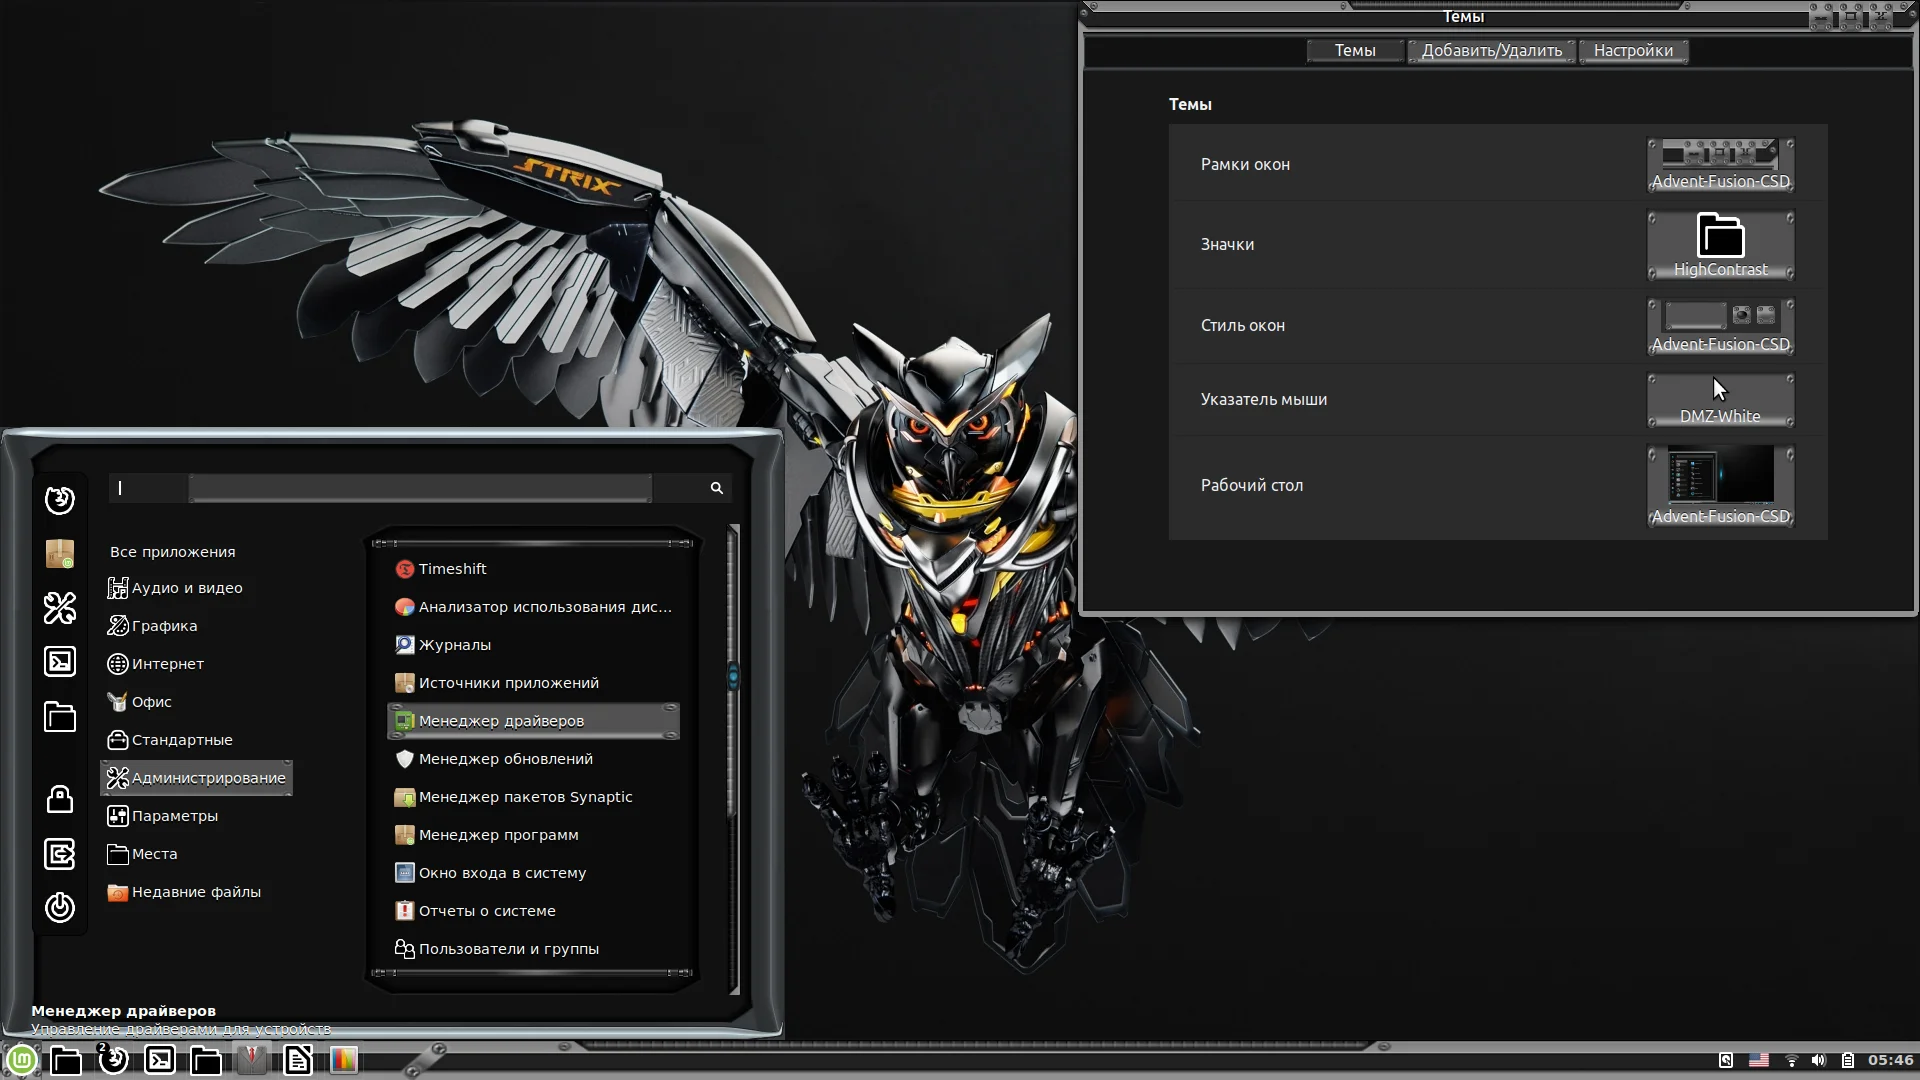
Task: Open the Значки HighContrast icon theme selector
Action: click(1720, 244)
